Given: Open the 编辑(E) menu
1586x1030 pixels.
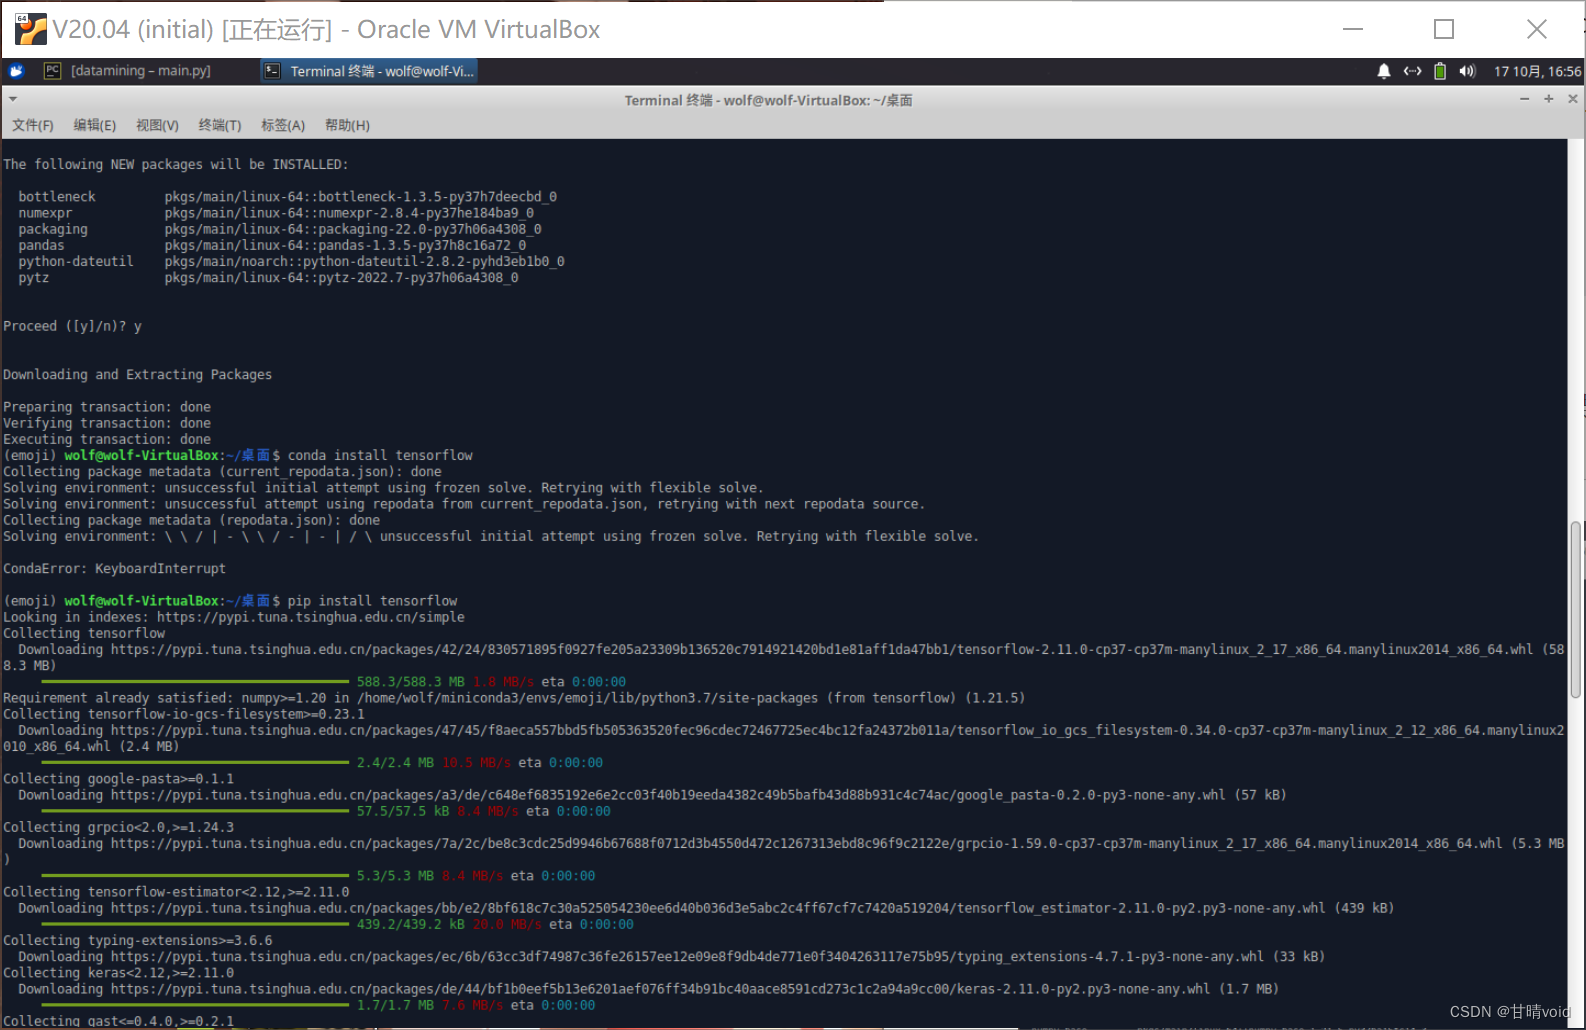Looking at the screenshot, I should click(95, 125).
